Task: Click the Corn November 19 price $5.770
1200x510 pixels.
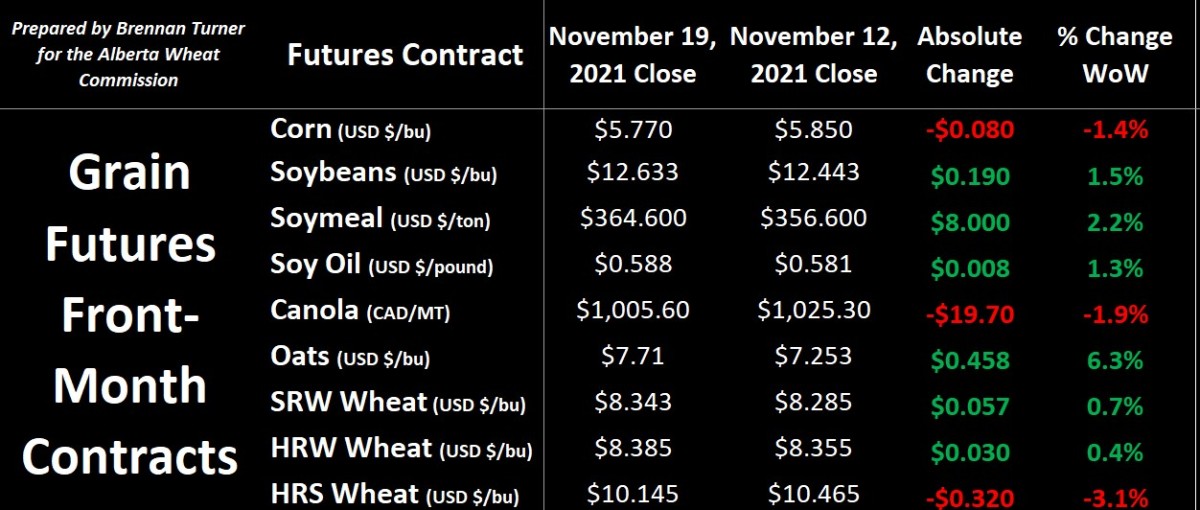Action: tap(632, 129)
